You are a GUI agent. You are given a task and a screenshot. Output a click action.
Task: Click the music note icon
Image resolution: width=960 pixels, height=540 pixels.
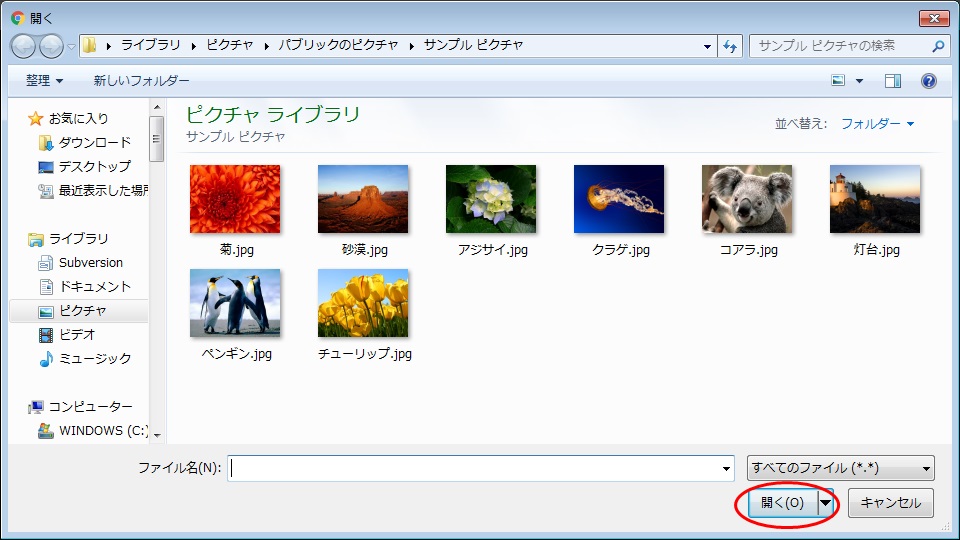46,359
